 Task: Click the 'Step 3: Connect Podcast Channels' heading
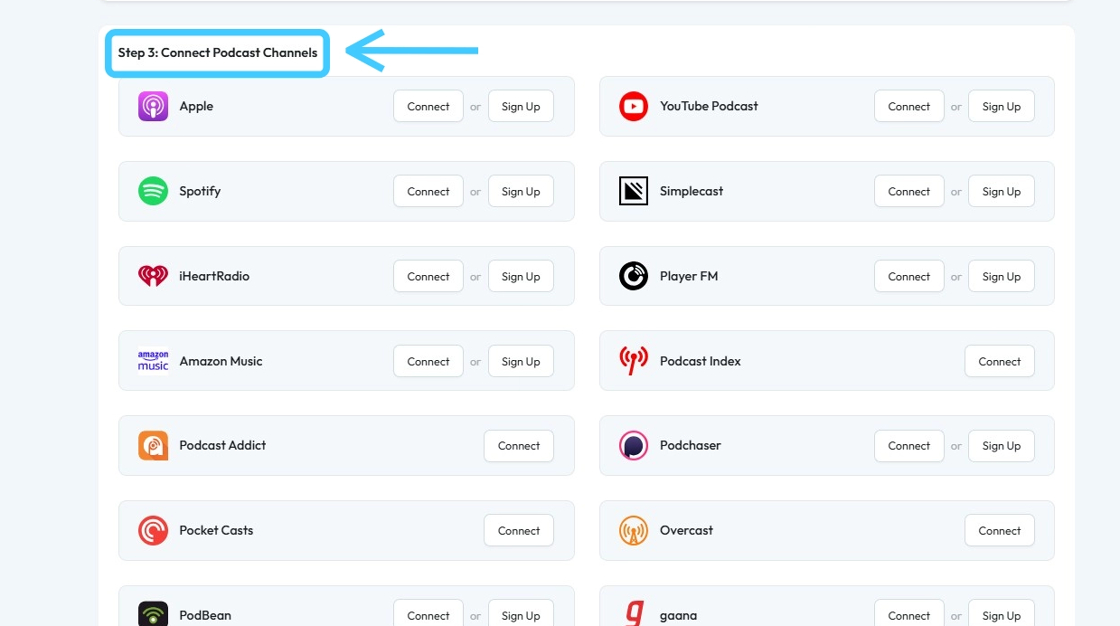click(x=217, y=53)
